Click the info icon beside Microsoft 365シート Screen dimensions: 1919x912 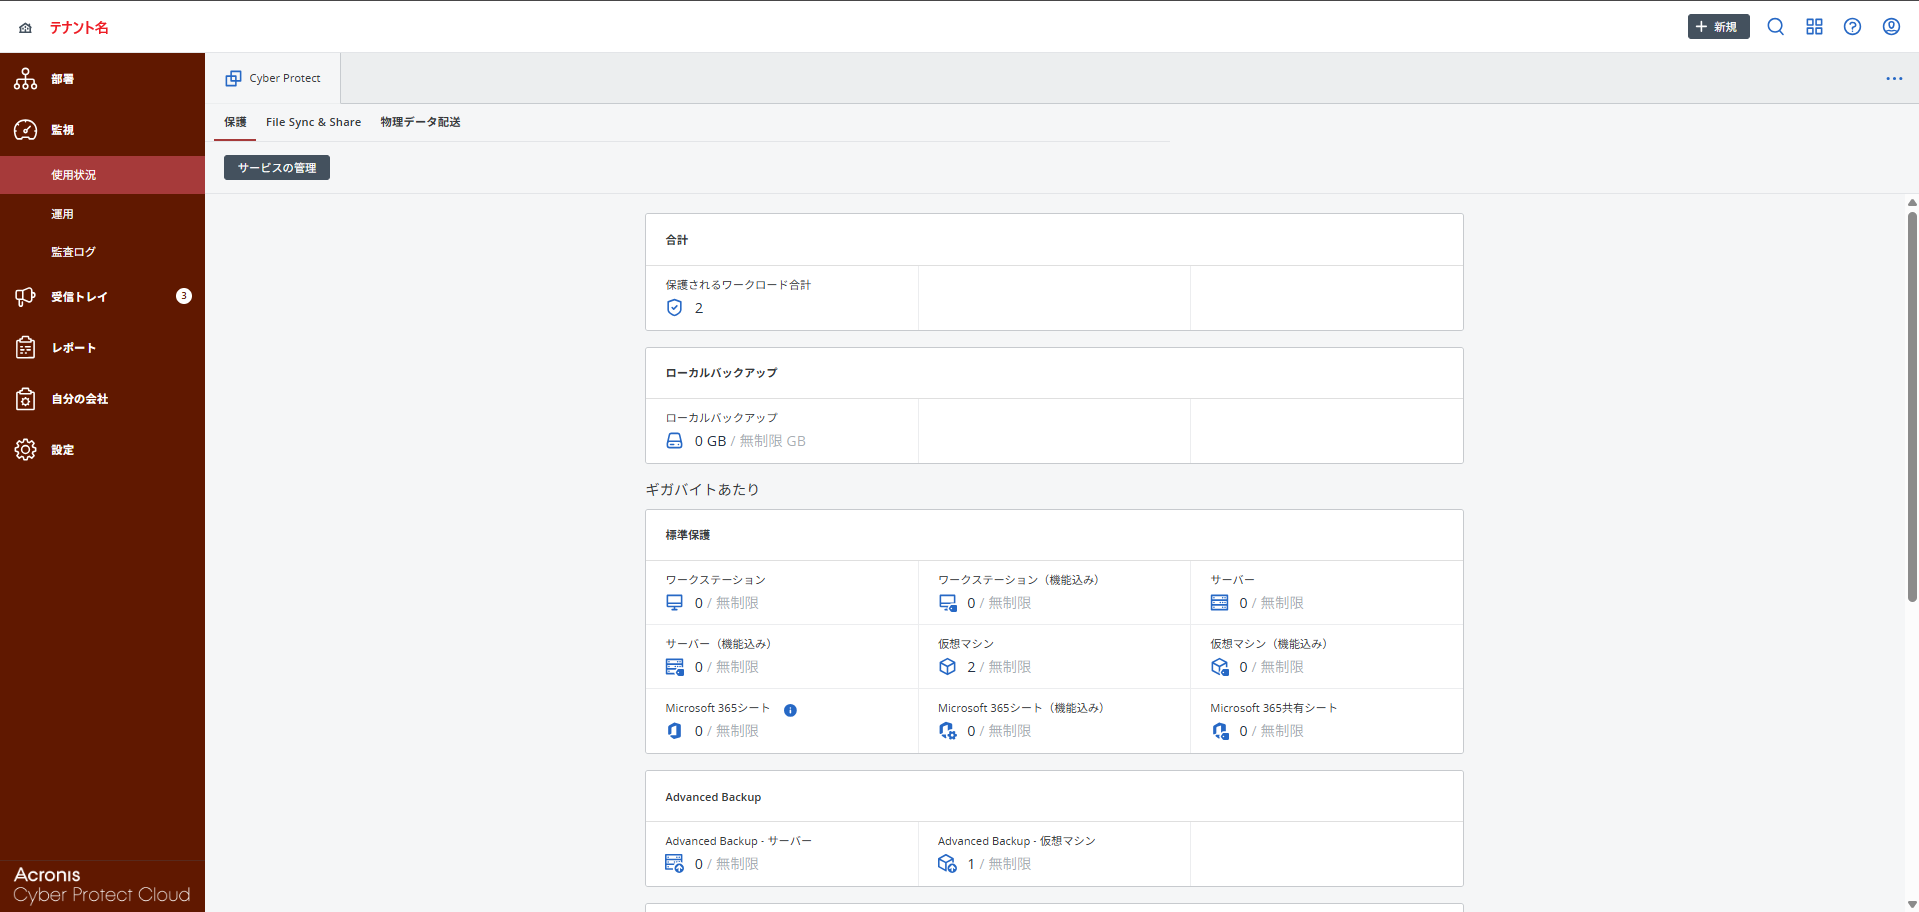[x=790, y=710]
